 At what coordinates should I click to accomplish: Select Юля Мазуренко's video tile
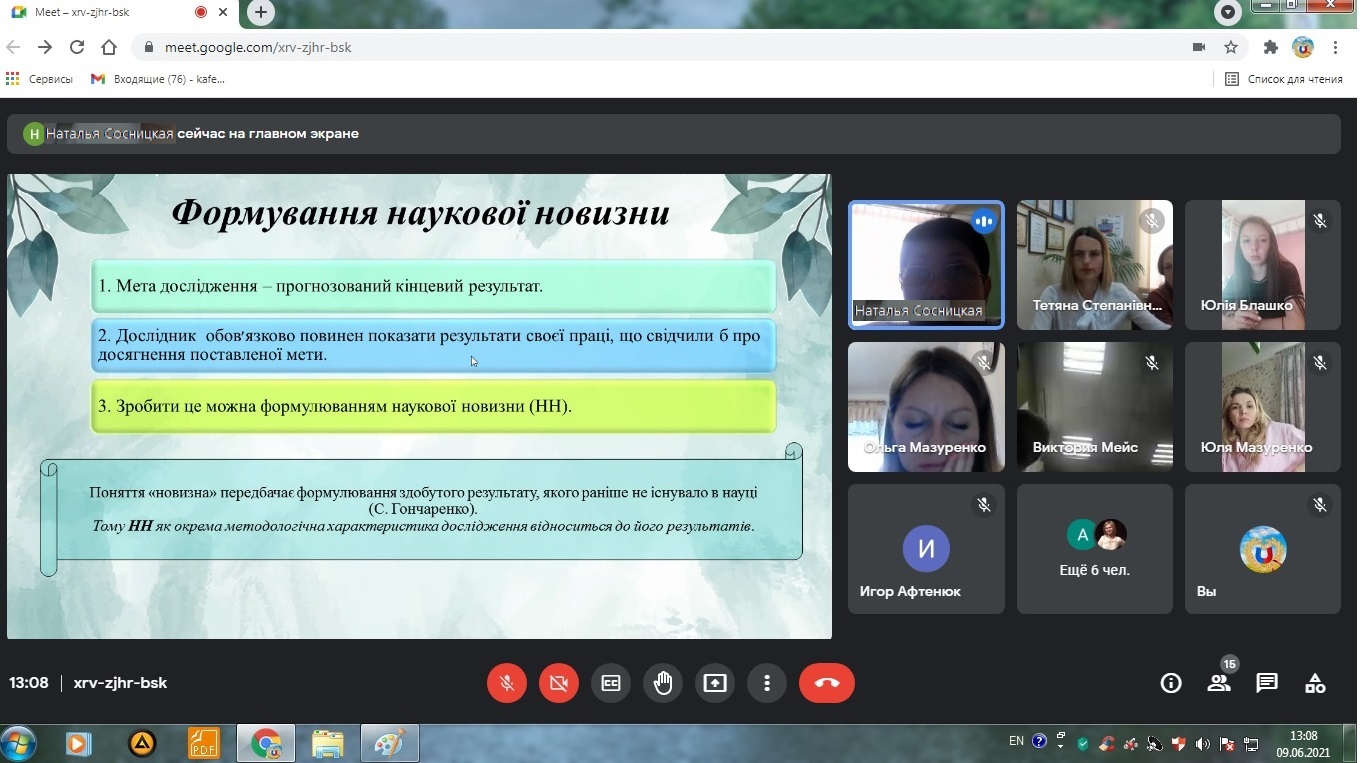1263,407
